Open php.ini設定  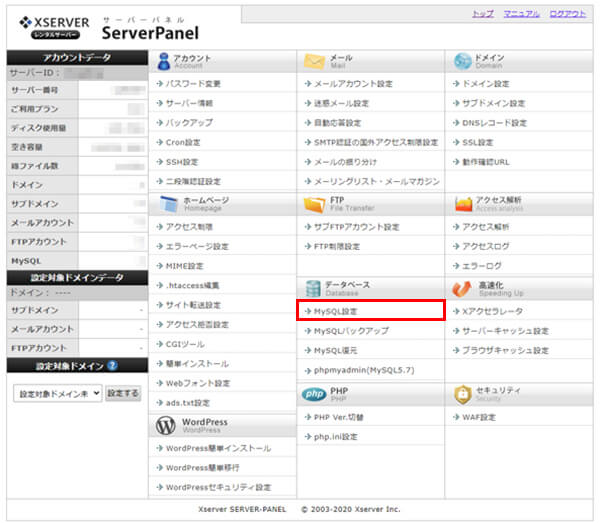point(336,437)
